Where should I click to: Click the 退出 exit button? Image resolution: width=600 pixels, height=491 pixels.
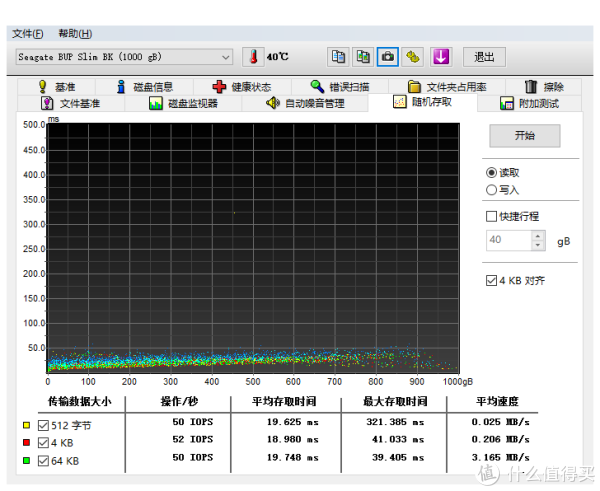484,57
